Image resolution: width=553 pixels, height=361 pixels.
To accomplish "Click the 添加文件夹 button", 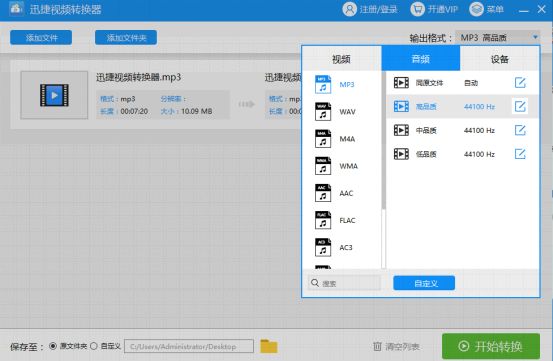I will tap(126, 38).
